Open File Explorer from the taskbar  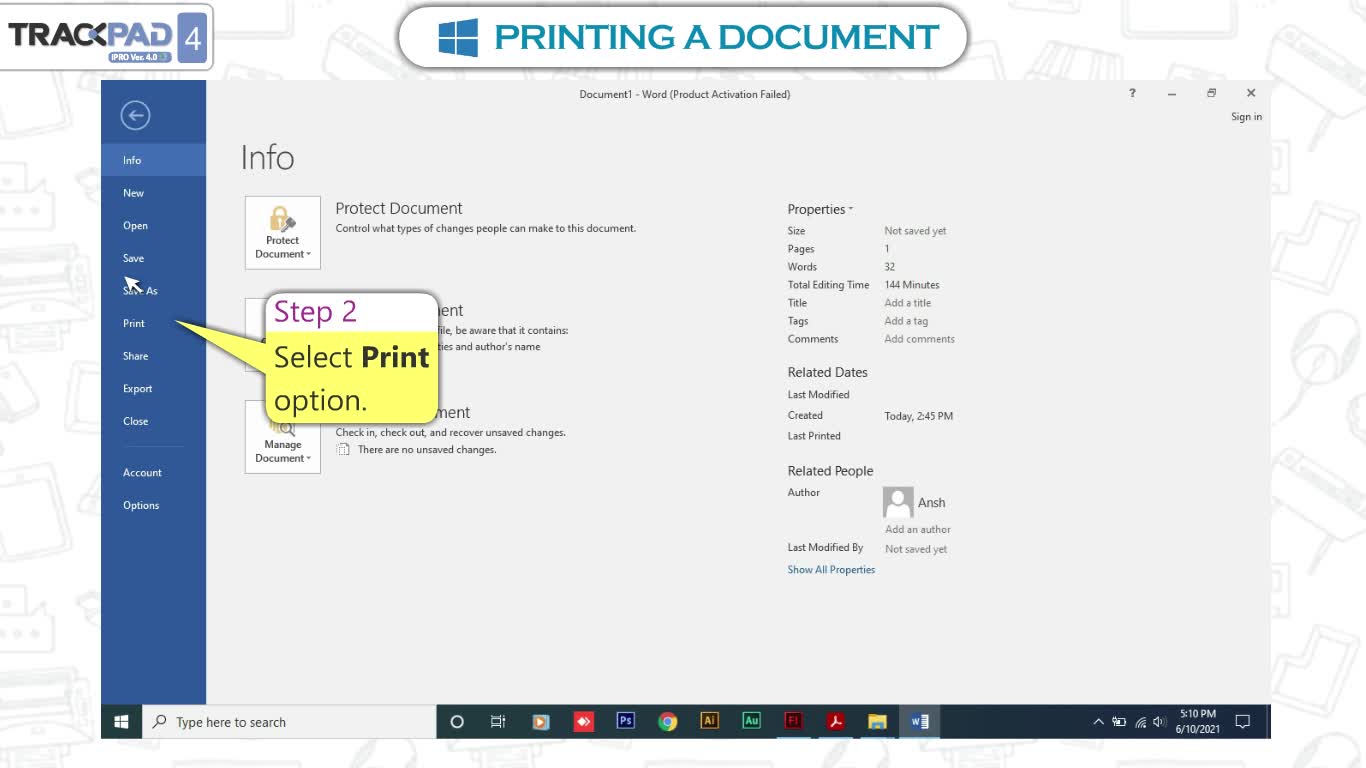pyautogui.click(x=877, y=722)
